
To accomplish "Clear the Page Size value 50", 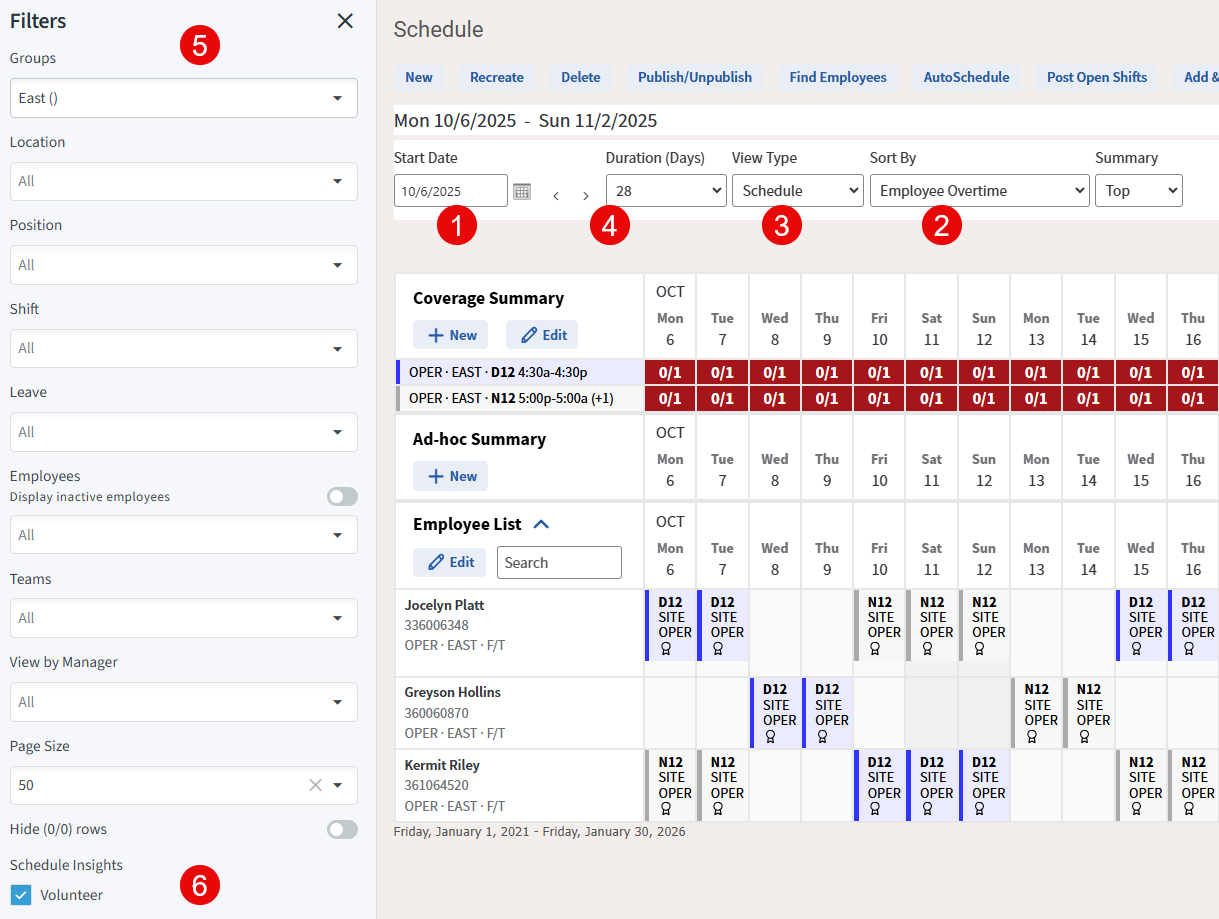I will [315, 785].
